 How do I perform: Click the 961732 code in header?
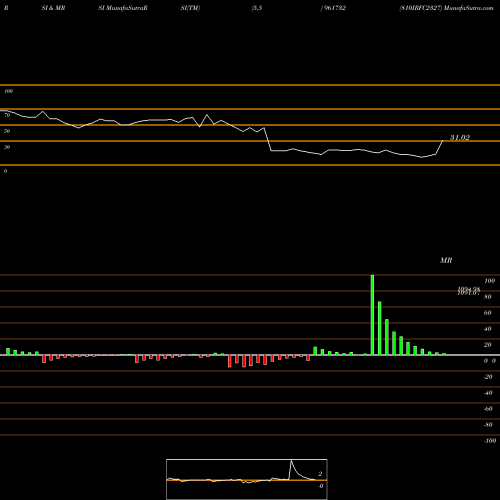(335, 8)
